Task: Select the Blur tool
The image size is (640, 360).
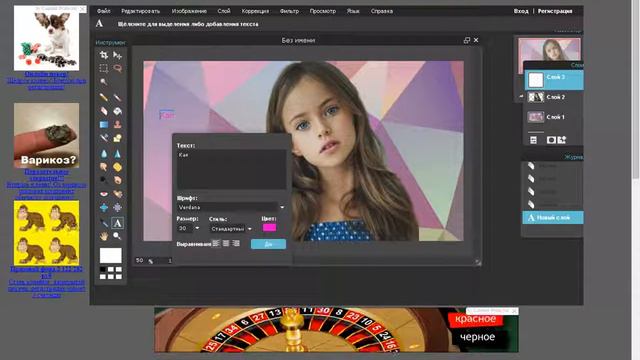Action: pyautogui.click(x=104, y=154)
